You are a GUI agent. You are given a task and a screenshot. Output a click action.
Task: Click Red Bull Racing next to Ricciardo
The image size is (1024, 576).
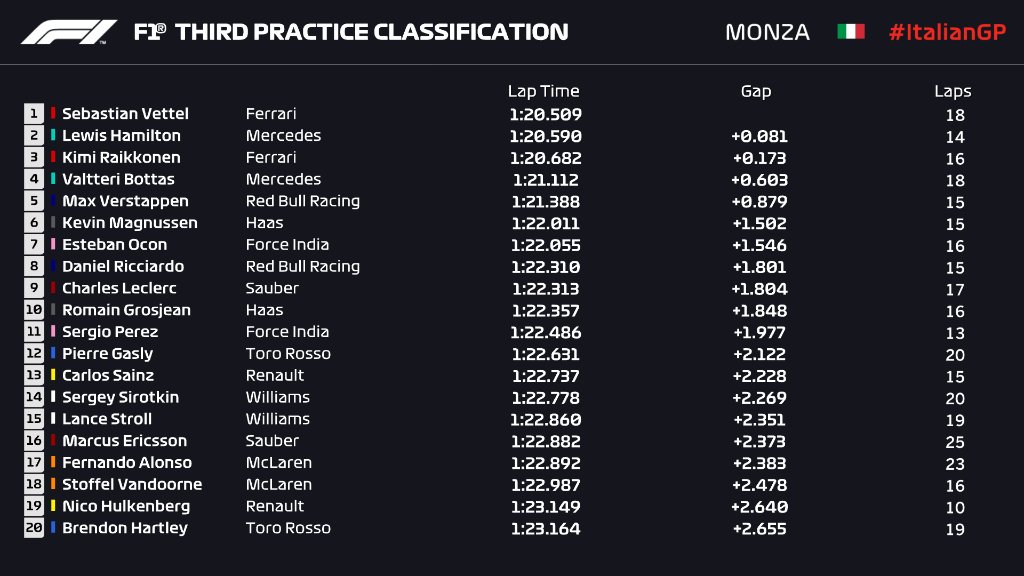coord(302,267)
